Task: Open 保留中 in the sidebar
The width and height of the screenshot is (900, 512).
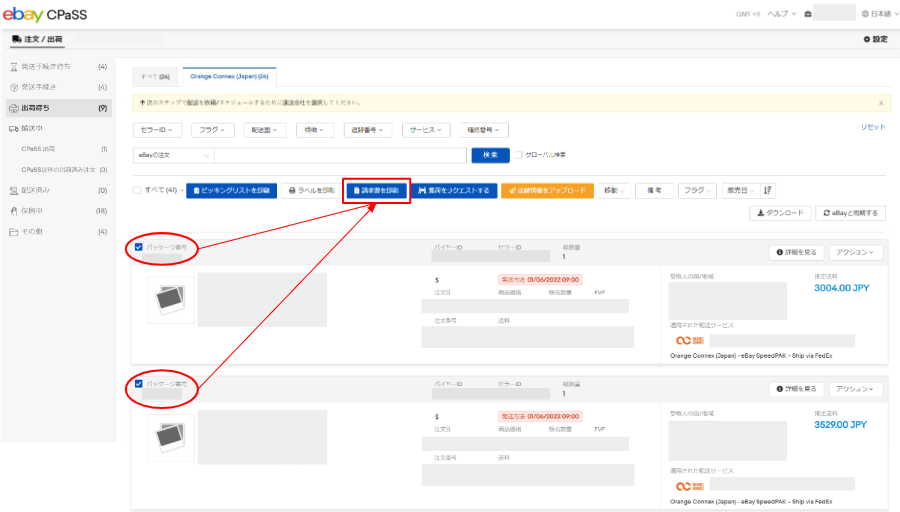Action: (36, 211)
